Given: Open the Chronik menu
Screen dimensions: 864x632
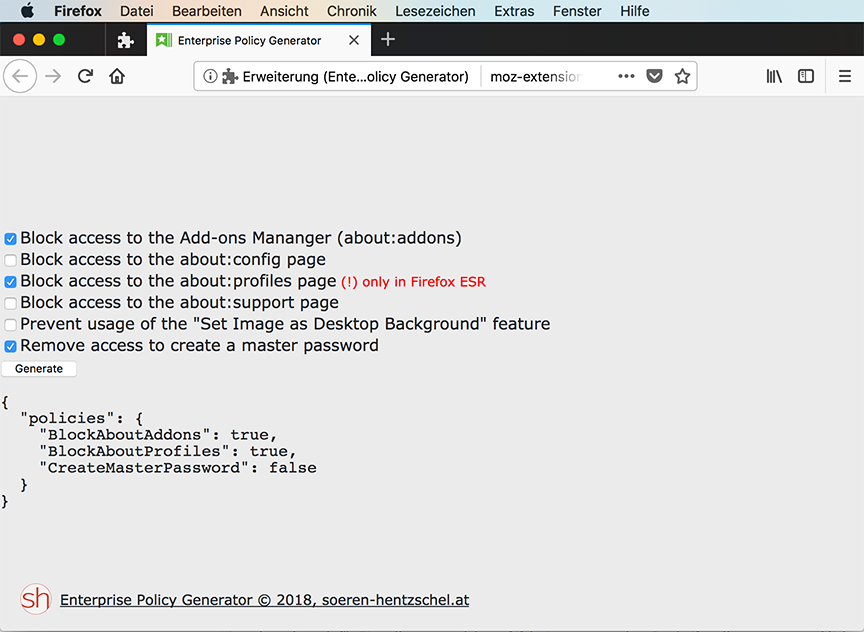Looking at the screenshot, I should pos(352,11).
